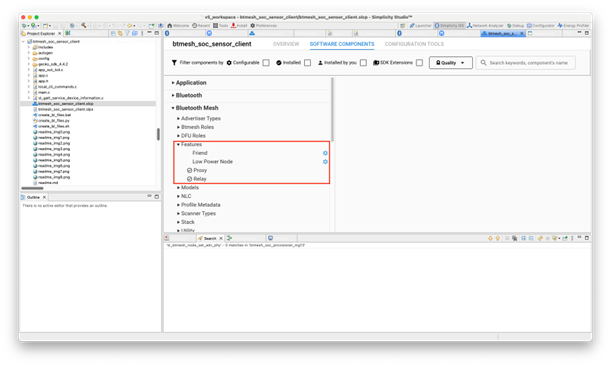
Task: Switch to the Energy Profiler perspective
Action: [573, 26]
